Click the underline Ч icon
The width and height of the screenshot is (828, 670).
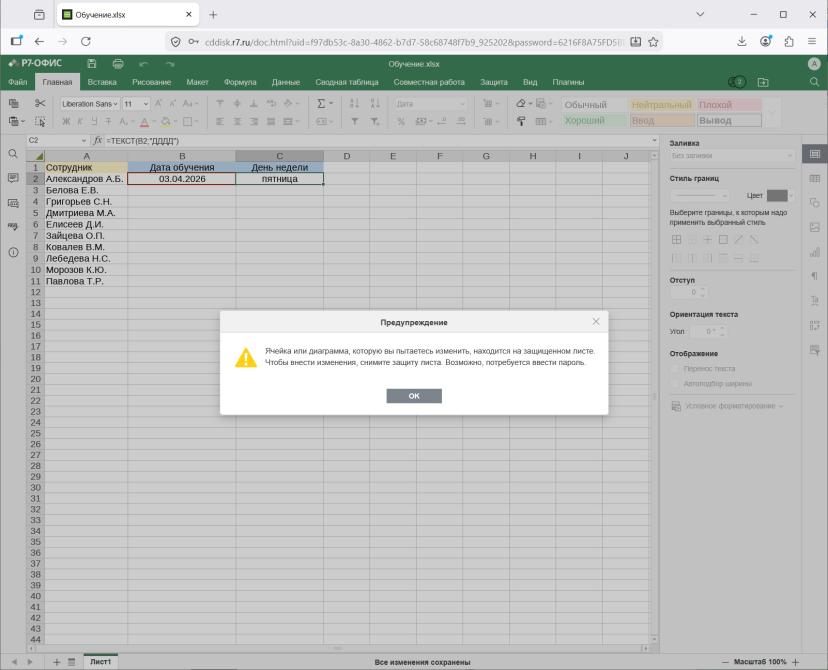point(94,121)
